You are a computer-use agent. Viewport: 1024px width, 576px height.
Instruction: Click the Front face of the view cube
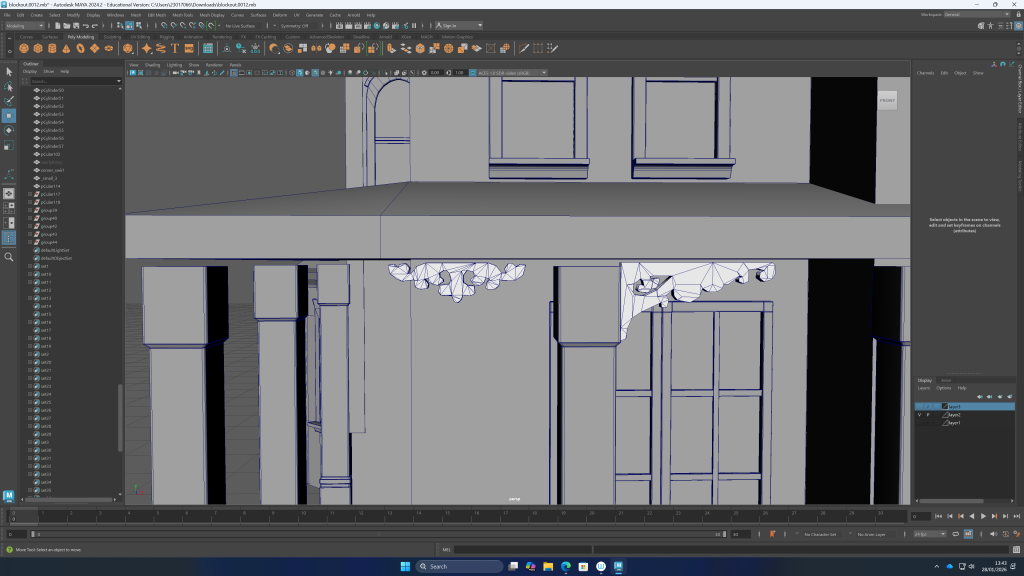(x=886, y=100)
